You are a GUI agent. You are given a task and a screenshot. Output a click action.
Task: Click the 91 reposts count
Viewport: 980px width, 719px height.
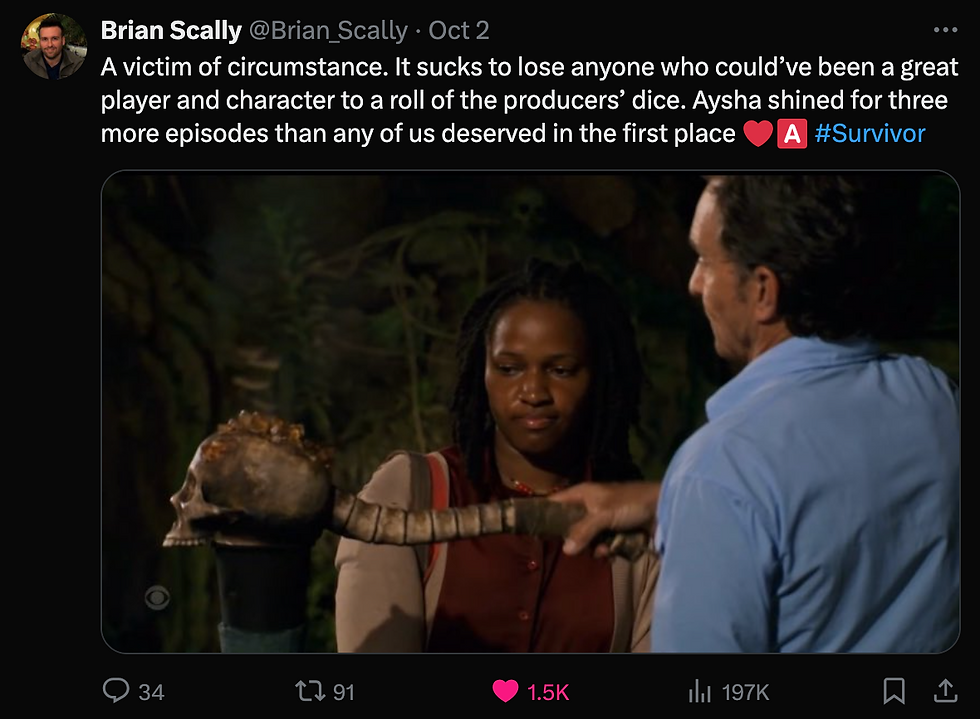pyautogui.click(x=343, y=692)
